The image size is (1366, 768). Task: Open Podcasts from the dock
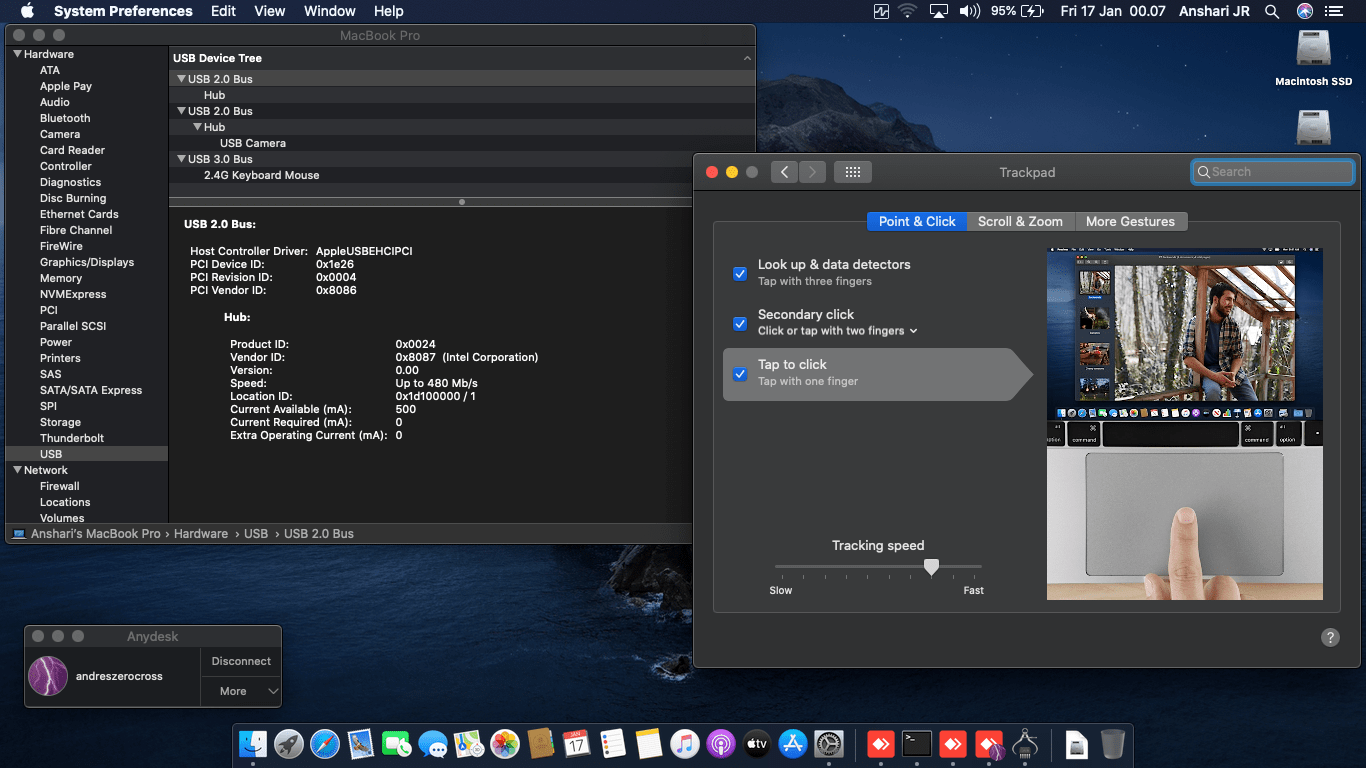(721, 744)
